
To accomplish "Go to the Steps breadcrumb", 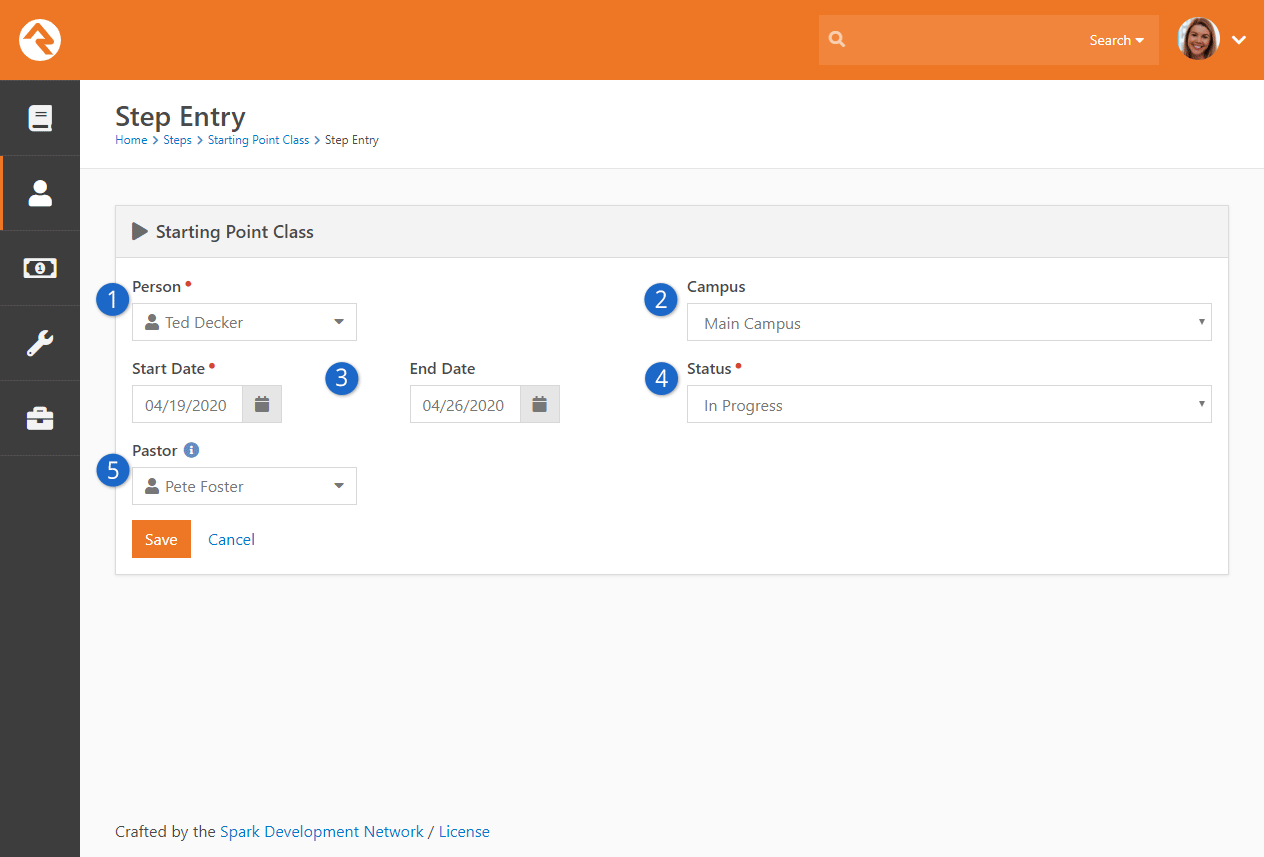I will pos(177,140).
